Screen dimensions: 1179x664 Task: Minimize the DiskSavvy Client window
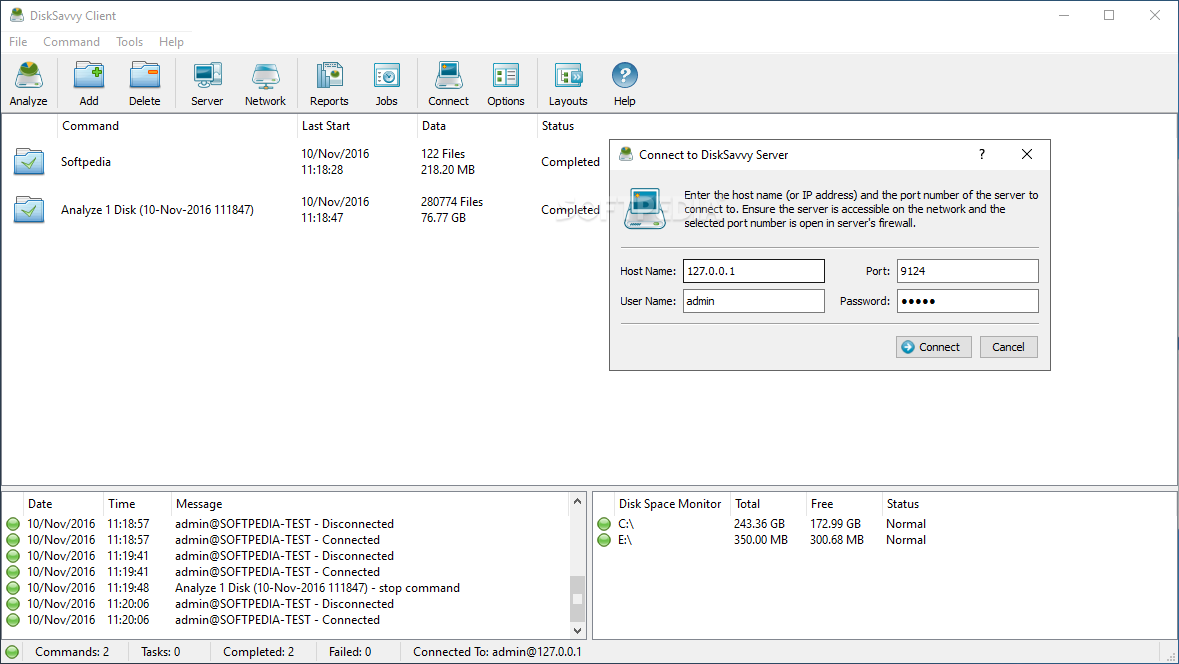click(1064, 15)
